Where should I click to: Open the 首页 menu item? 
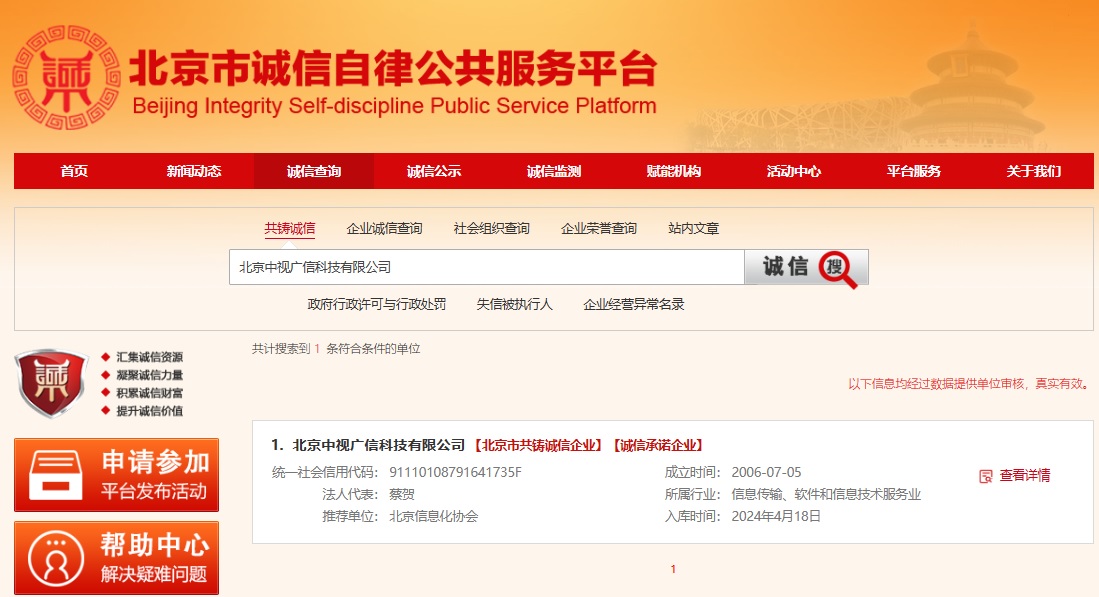pos(74,171)
